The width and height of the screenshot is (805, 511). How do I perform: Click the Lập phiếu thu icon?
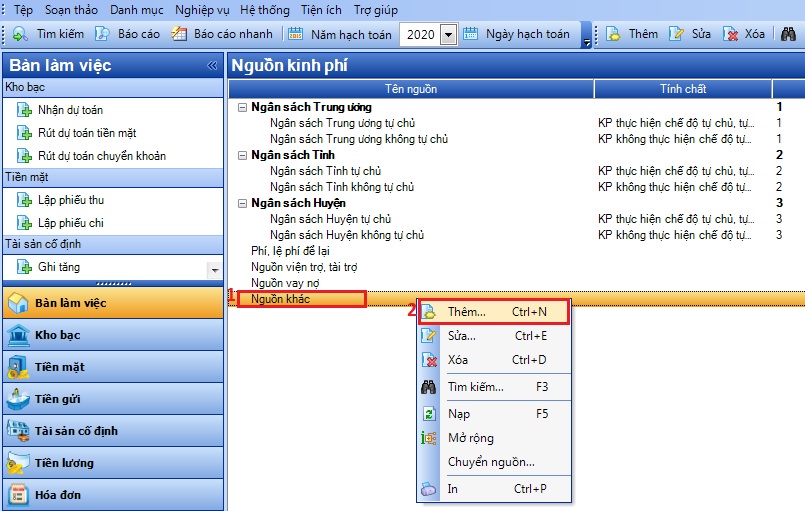24,200
